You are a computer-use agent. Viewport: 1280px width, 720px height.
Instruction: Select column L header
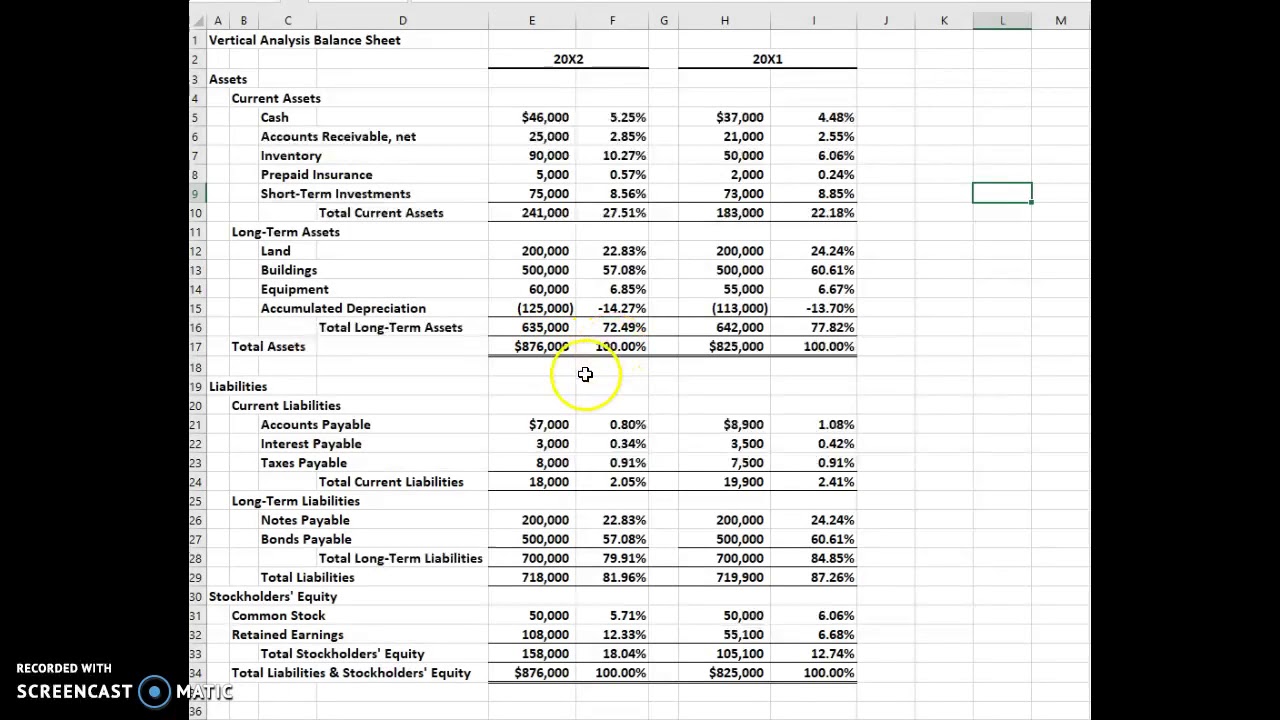point(1002,20)
